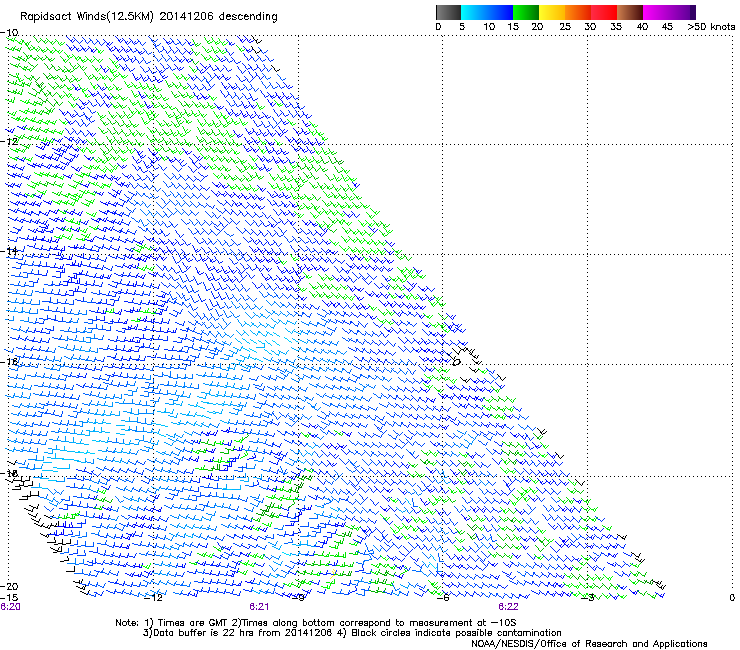740x650 pixels.
Task: Click the purple time label '6:20'
Action: pyautogui.click(x=10, y=607)
